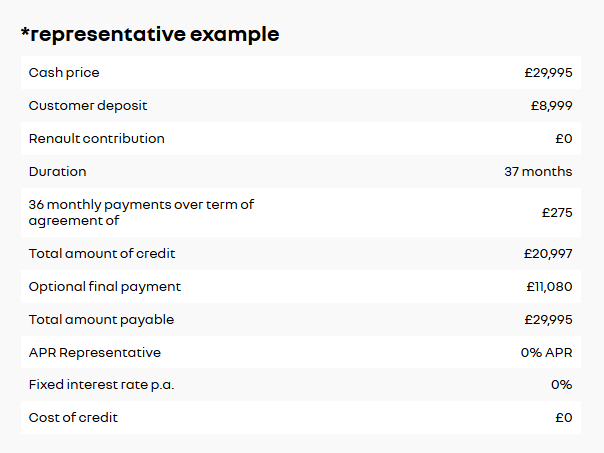
Task: Click the 0% APR value
Action: (x=546, y=352)
